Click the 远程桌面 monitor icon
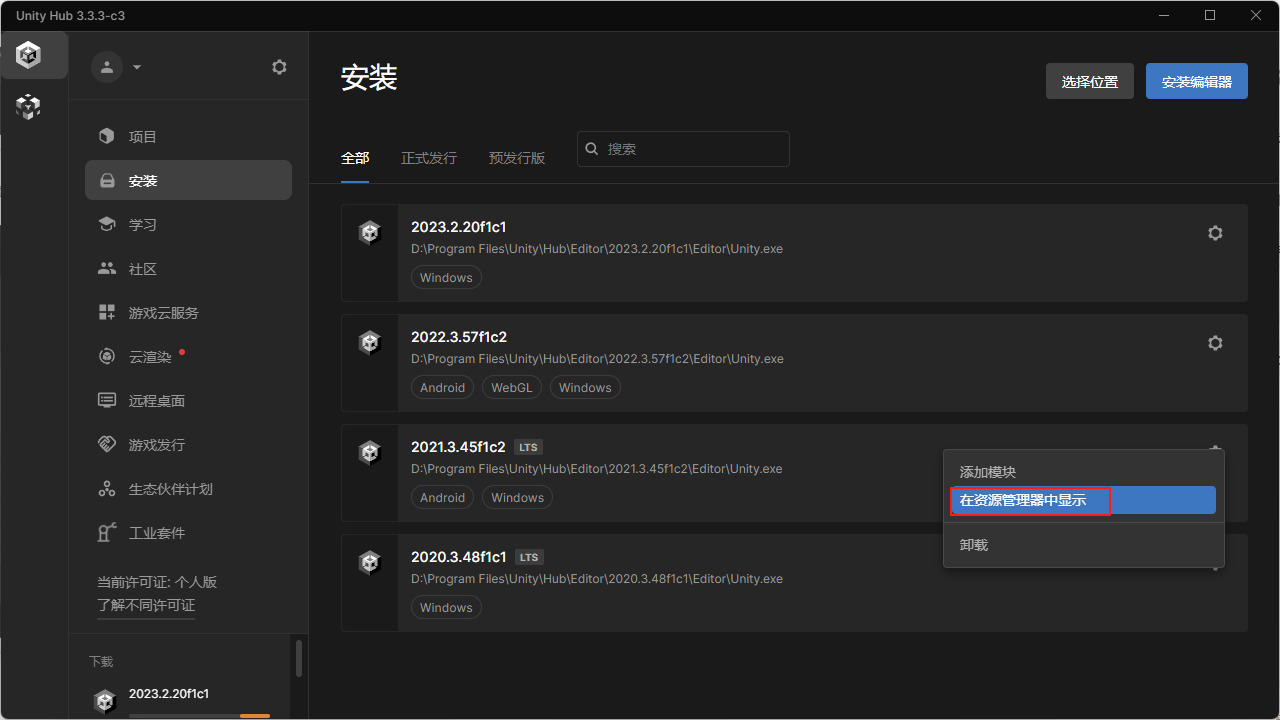Image resolution: width=1280 pixels, height=720 pixels. (x=107, y=401)
